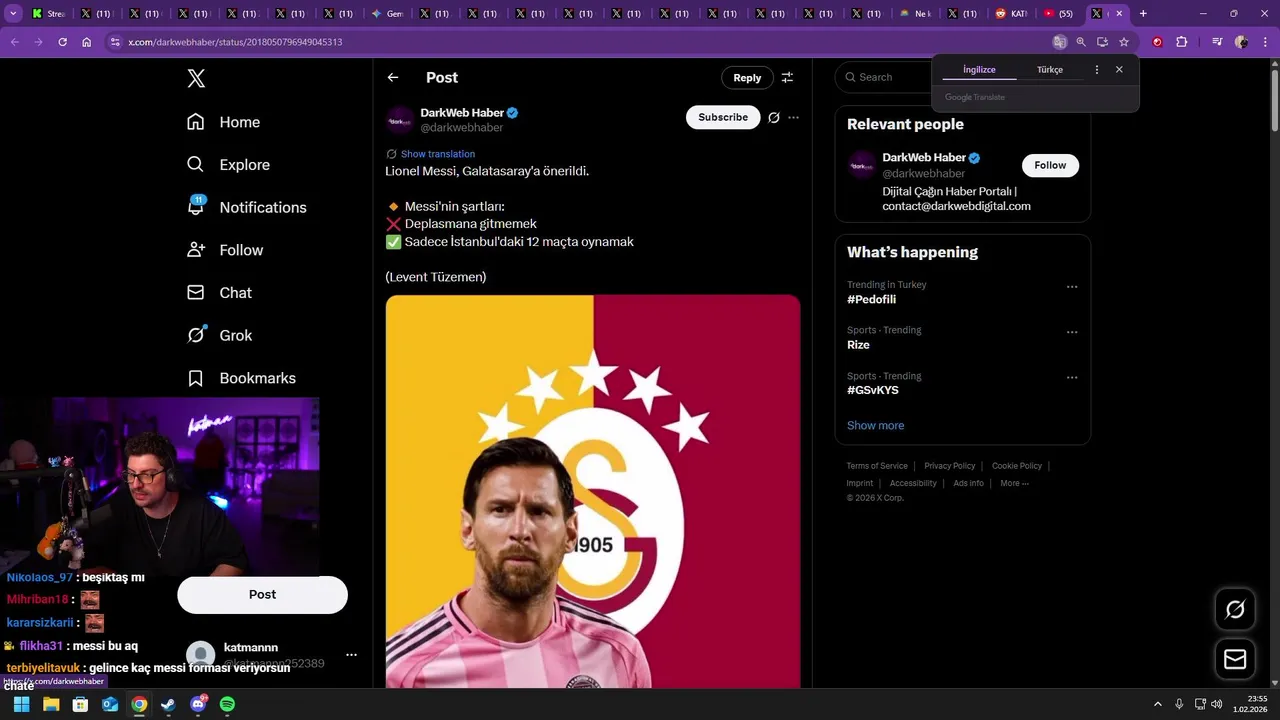Open Chat in the X sidebar
This screenshot has height=720, width=1280.
220,293
